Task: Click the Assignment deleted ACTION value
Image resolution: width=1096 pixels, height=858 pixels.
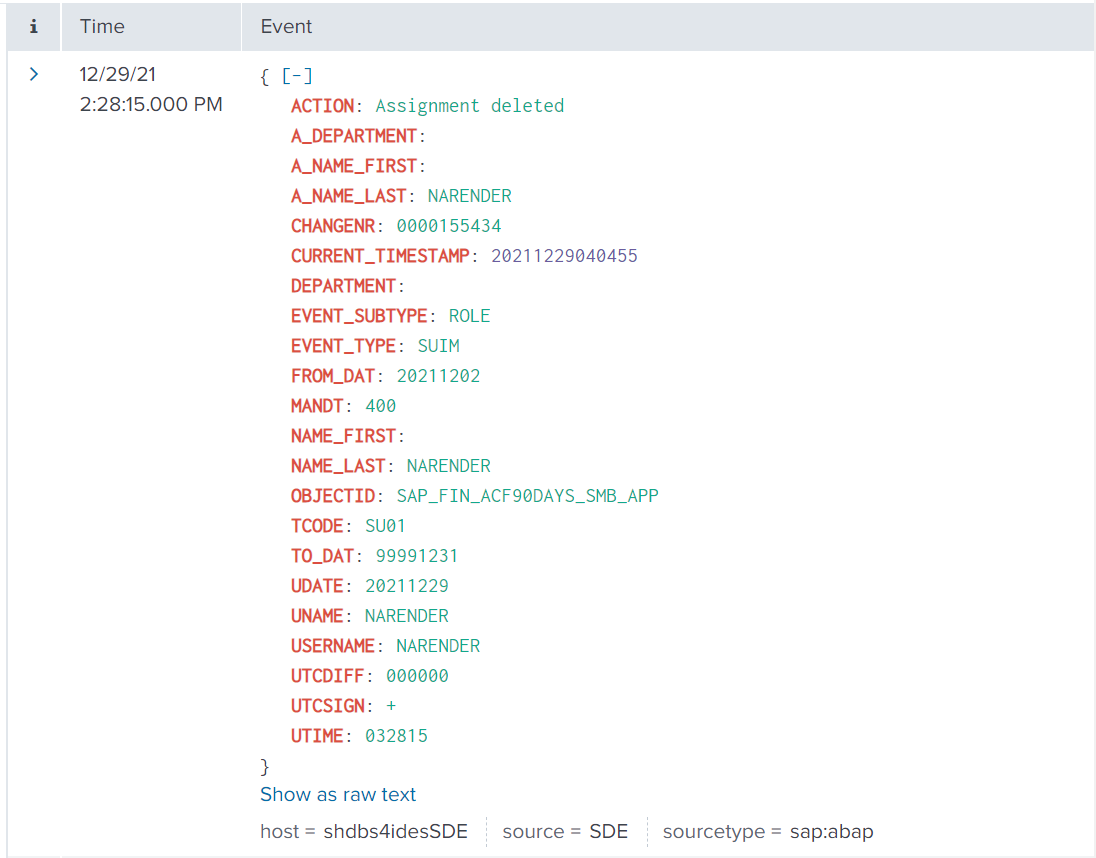Action: 469,106
